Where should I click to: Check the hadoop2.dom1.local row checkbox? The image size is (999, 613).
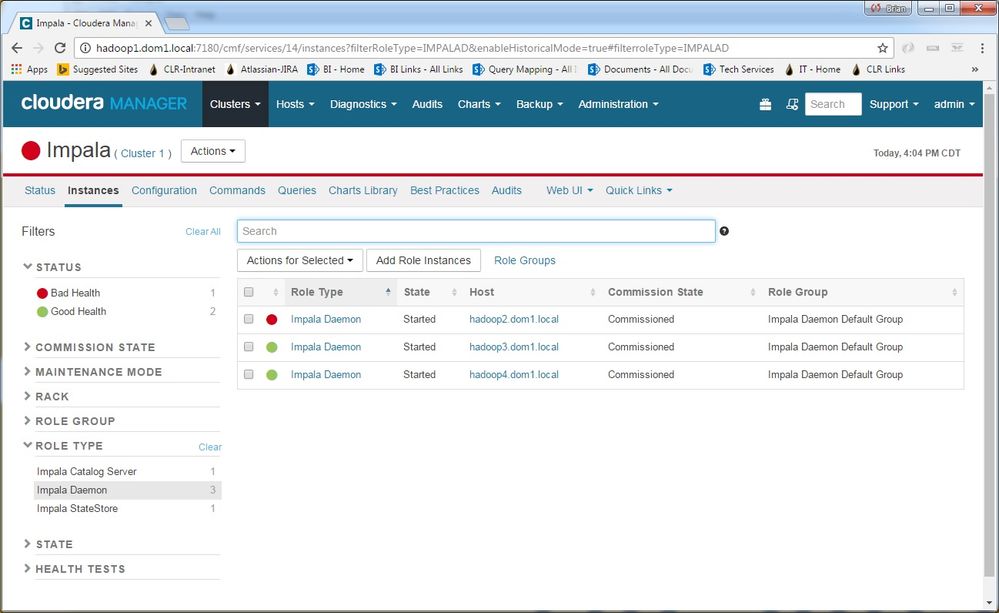coord(249,320)
